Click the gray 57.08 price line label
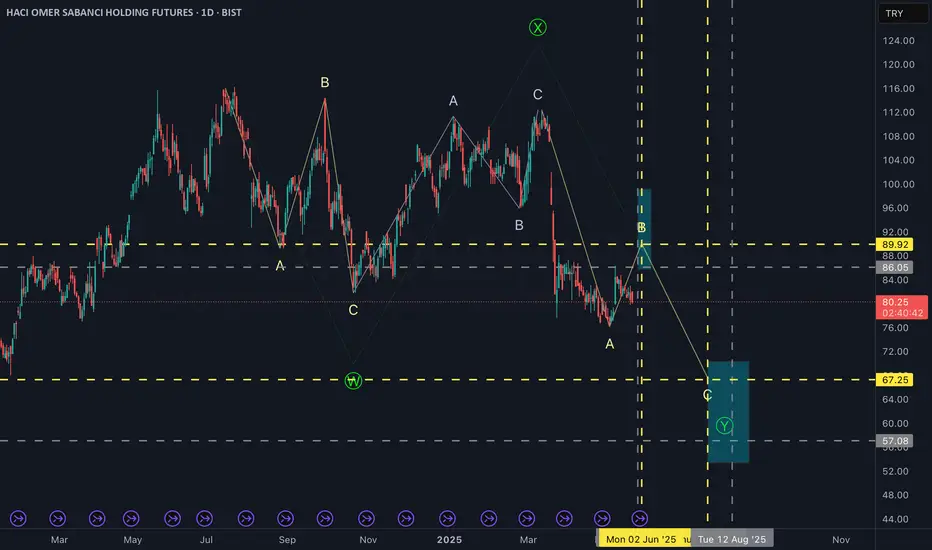This screenshot has height=550, width=932. tap(895, 441)
